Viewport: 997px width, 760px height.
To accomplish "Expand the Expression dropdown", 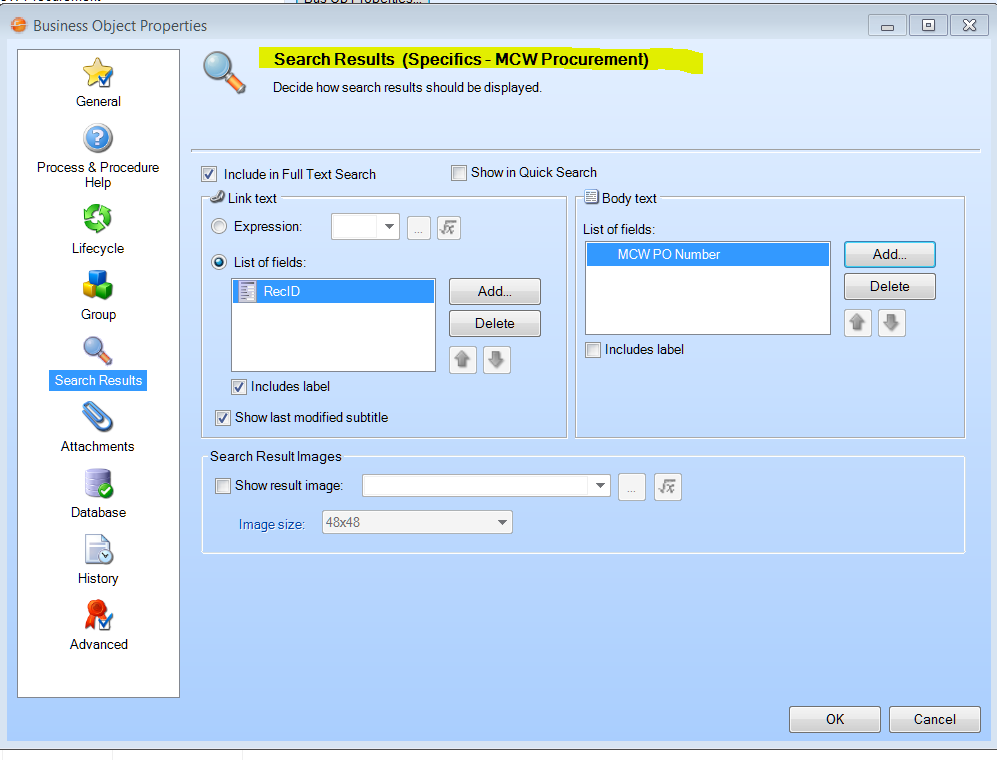I will point(389,227).
